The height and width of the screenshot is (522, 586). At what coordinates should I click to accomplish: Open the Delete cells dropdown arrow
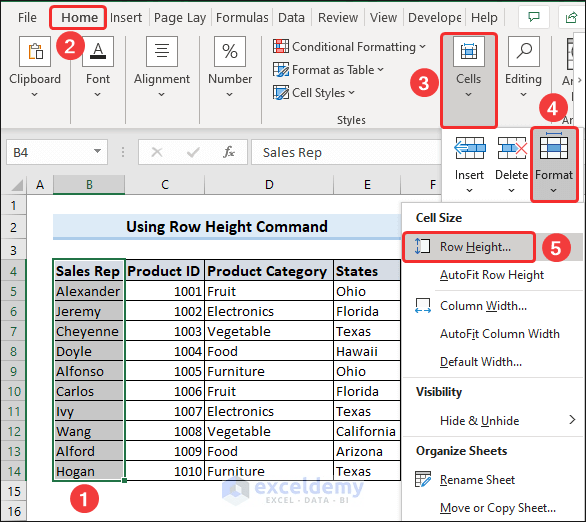click(x=511, y=191)
